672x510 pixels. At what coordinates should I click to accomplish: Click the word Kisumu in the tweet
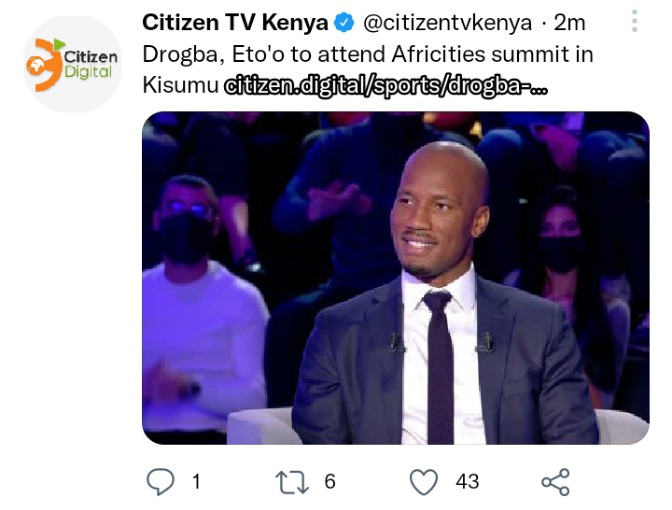pos(180,85)
